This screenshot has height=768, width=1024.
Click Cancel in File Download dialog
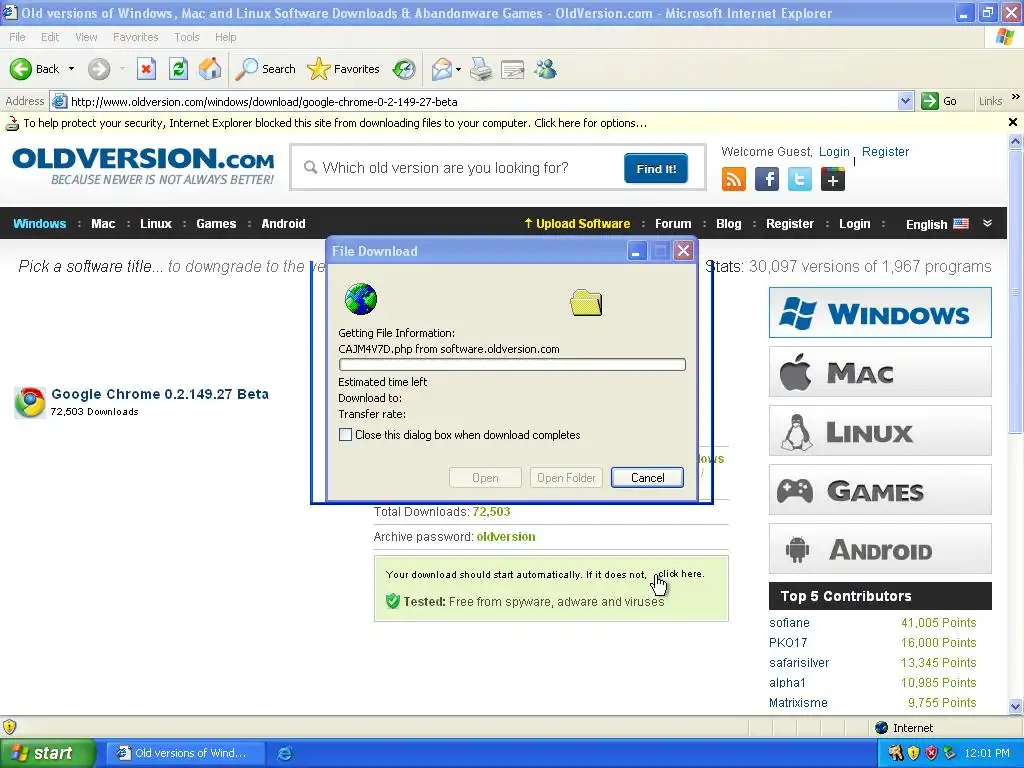click(647, 477)
